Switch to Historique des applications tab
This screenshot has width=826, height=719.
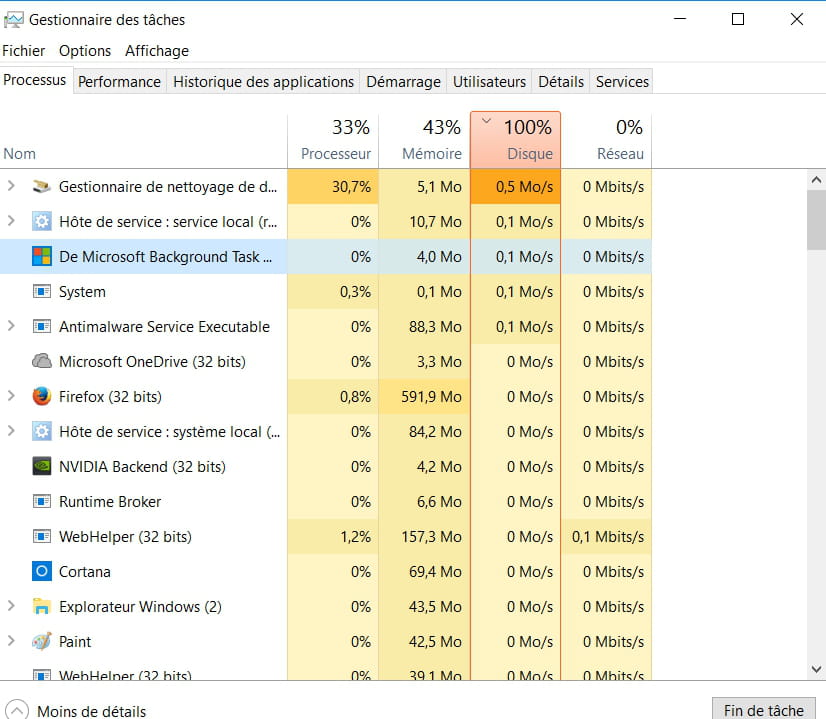263,82
